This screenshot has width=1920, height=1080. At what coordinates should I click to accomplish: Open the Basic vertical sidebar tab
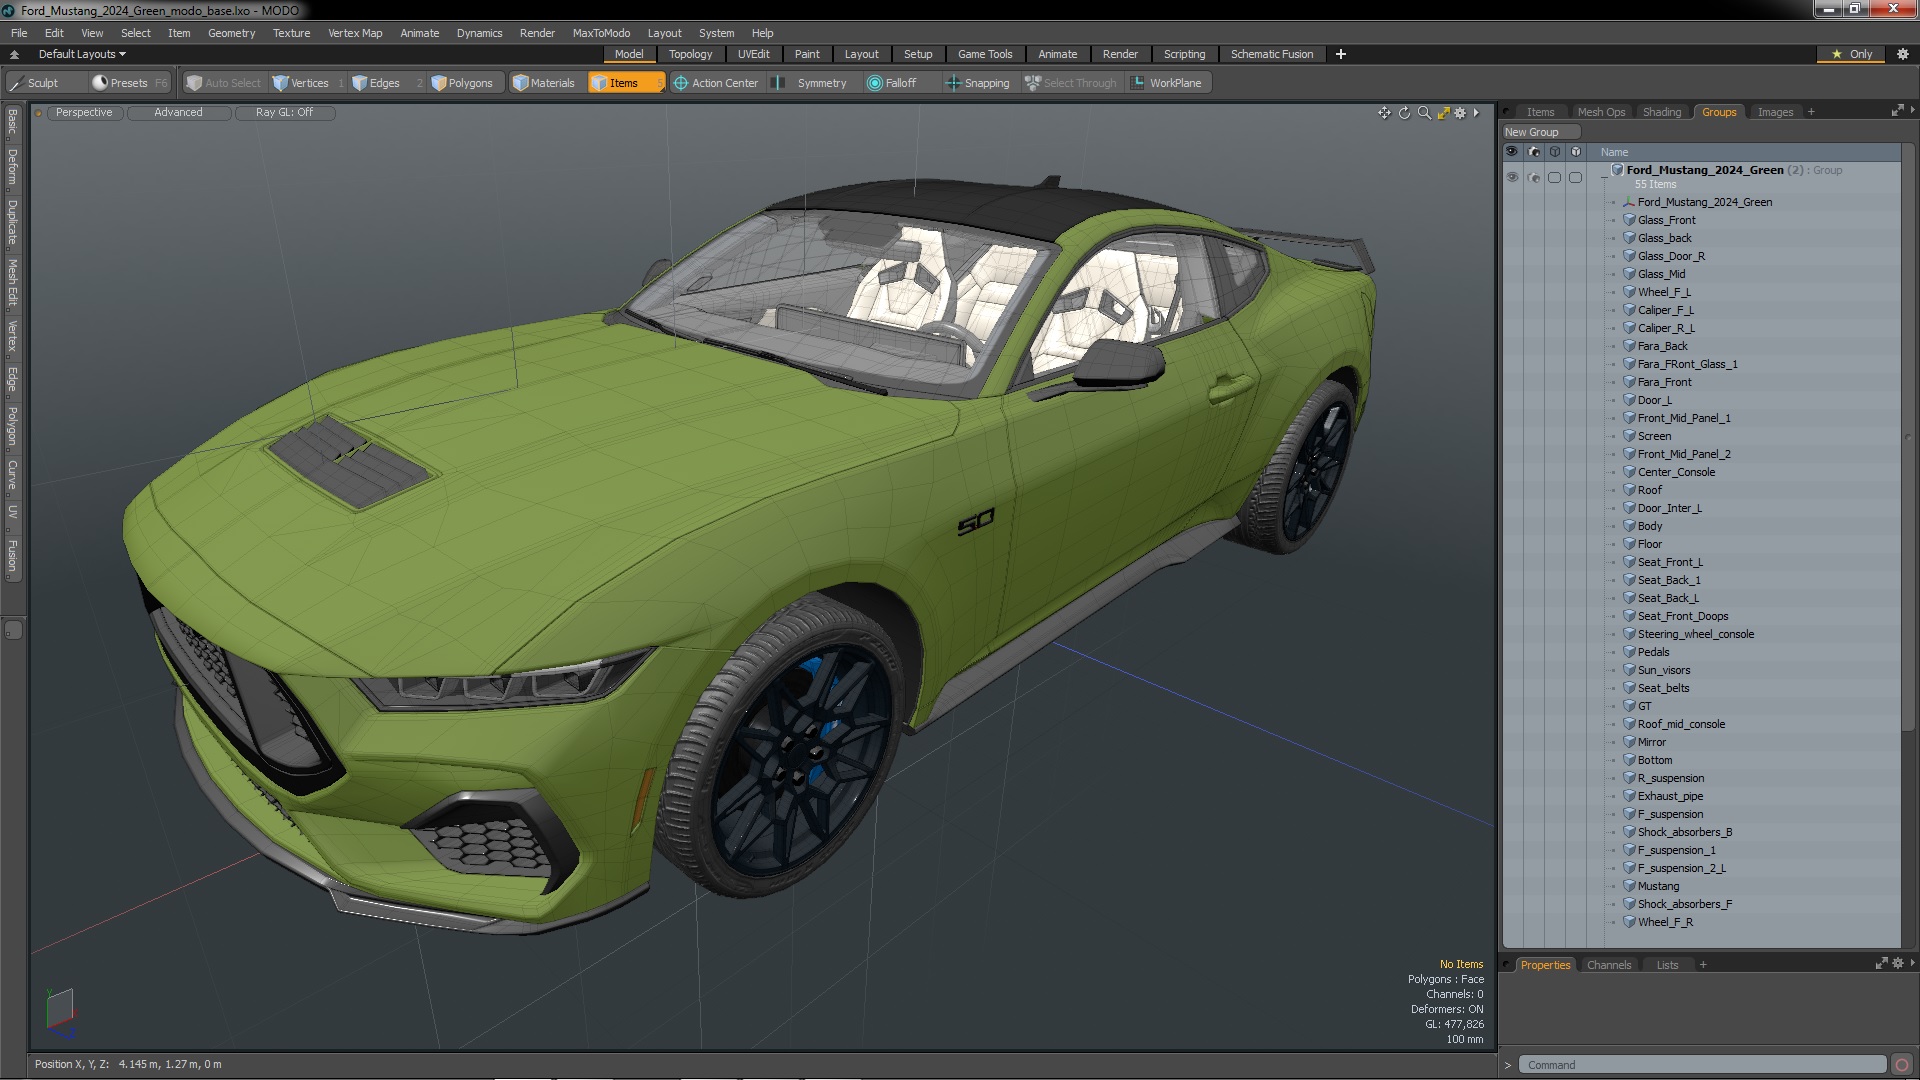point(13,122)
